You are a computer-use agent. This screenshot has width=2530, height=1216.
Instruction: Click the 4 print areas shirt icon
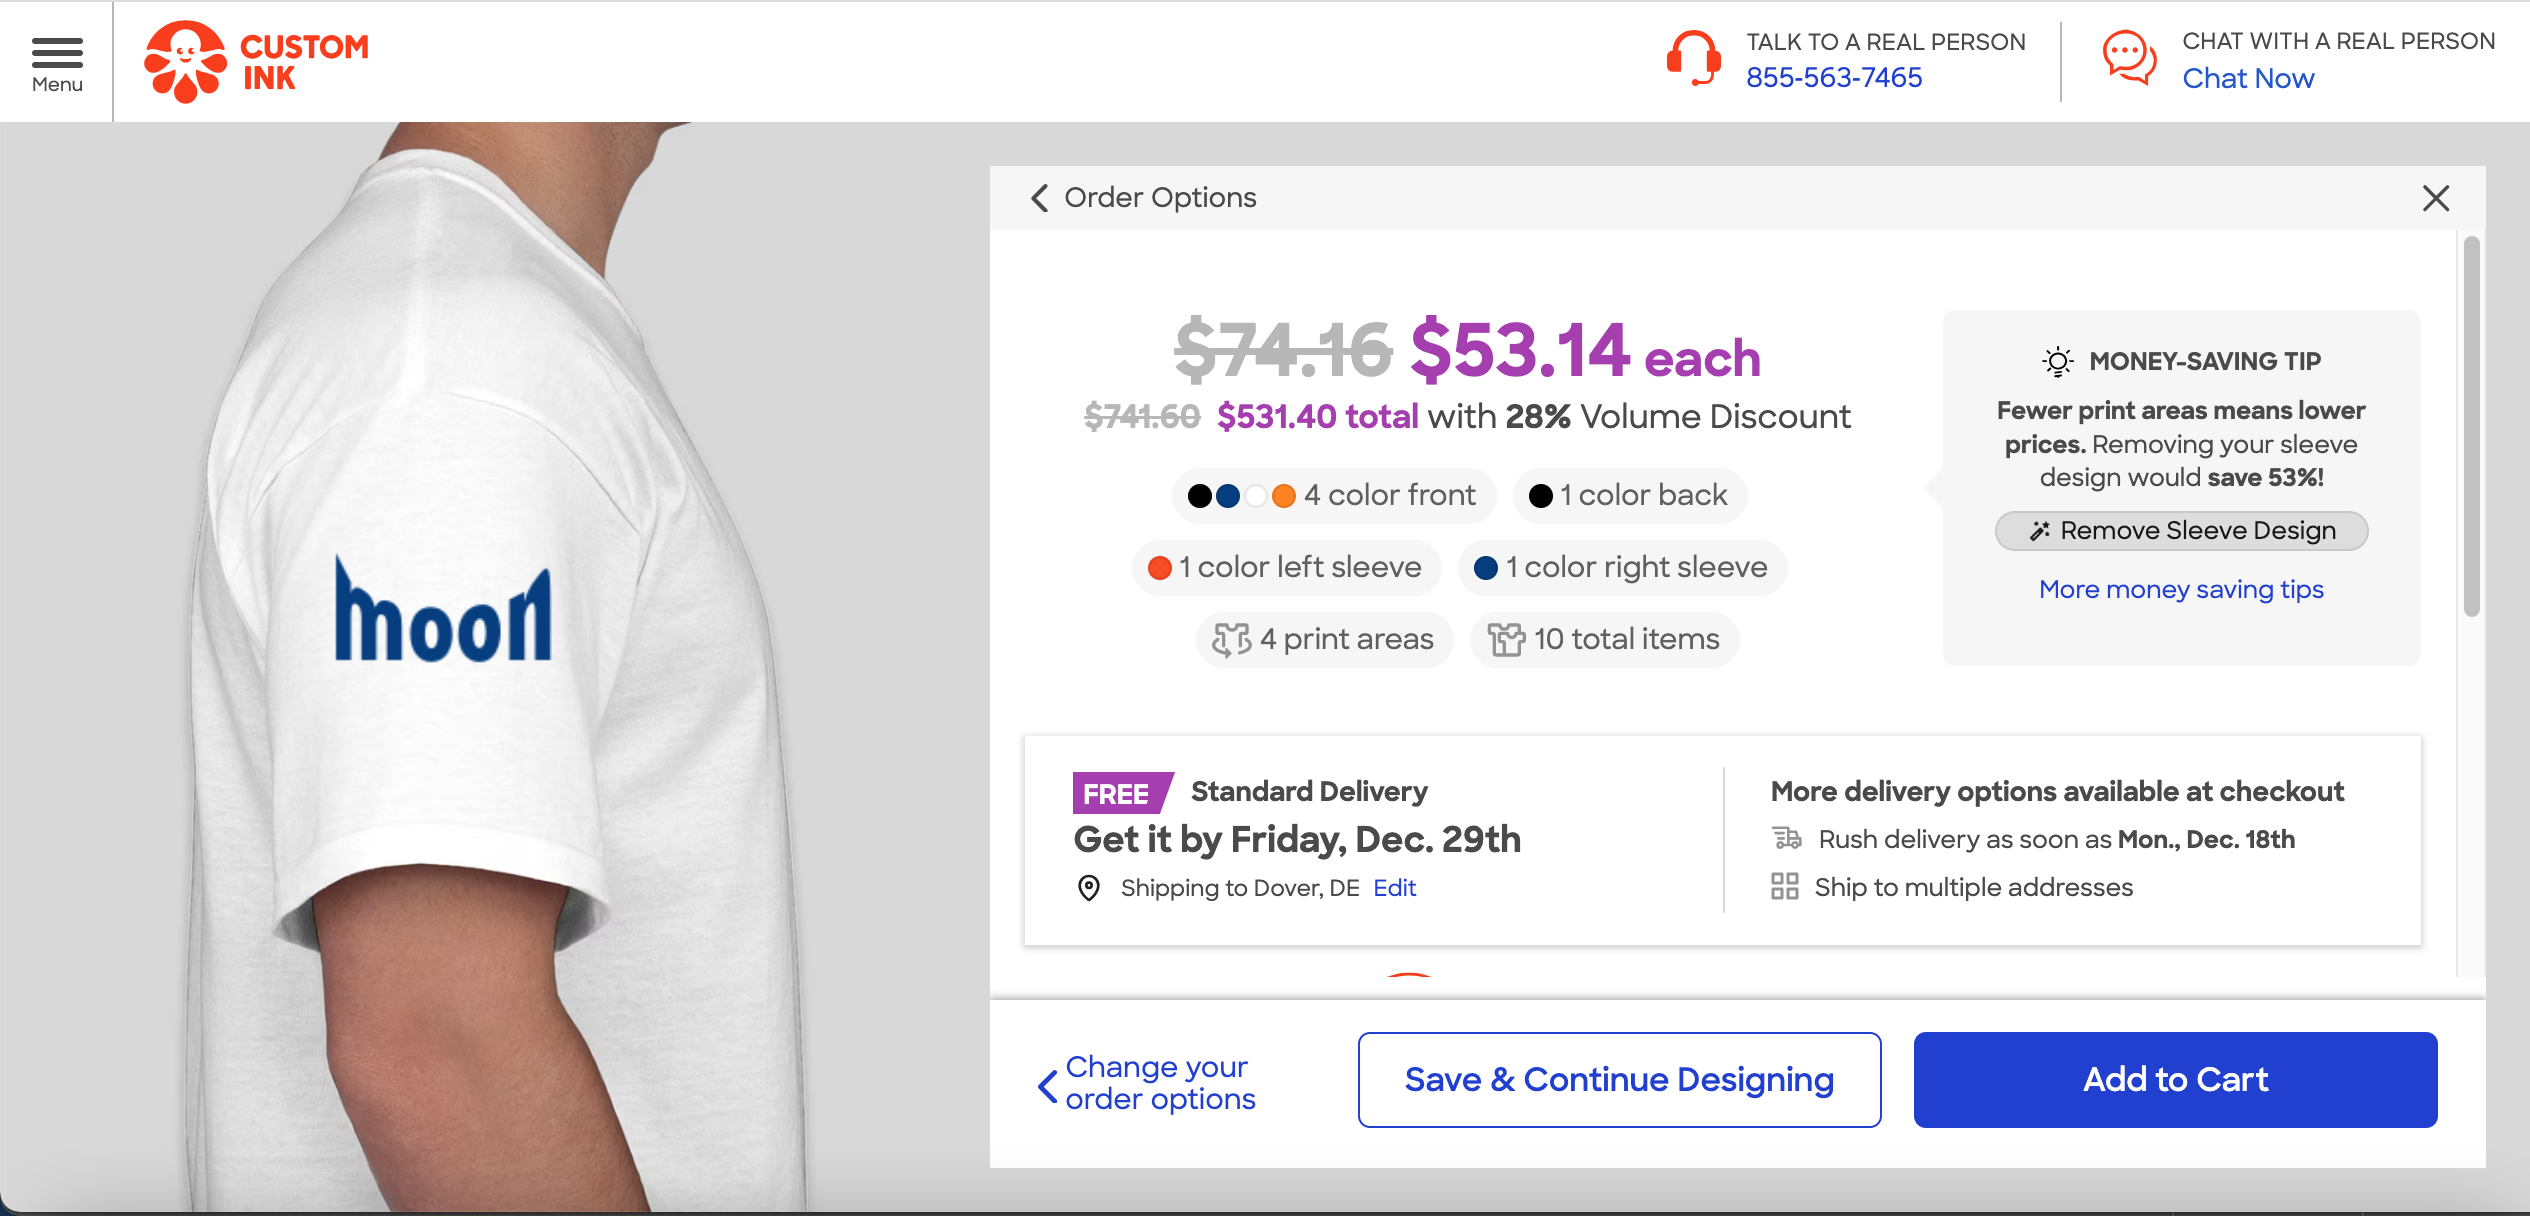point(1231,640)
